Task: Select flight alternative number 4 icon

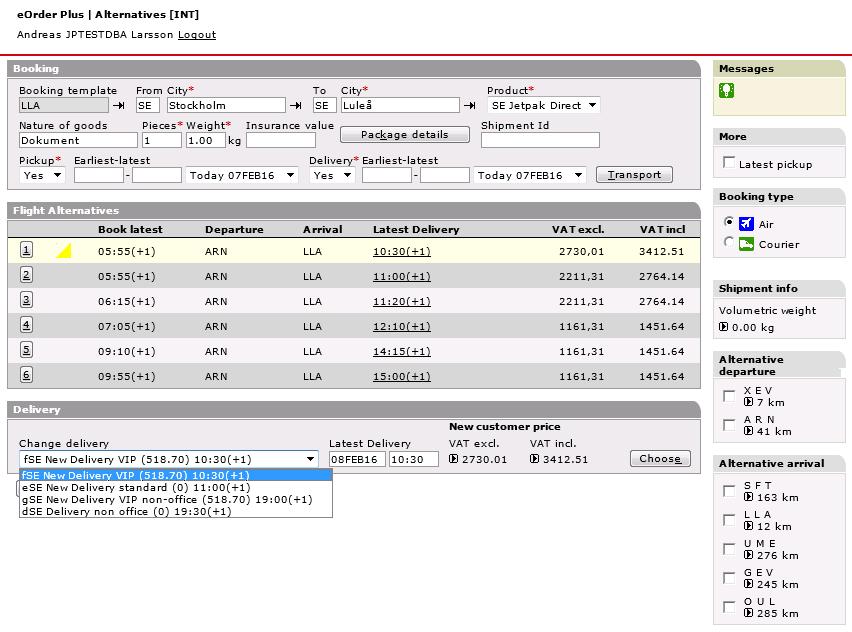Action: [x=26, y=325]
